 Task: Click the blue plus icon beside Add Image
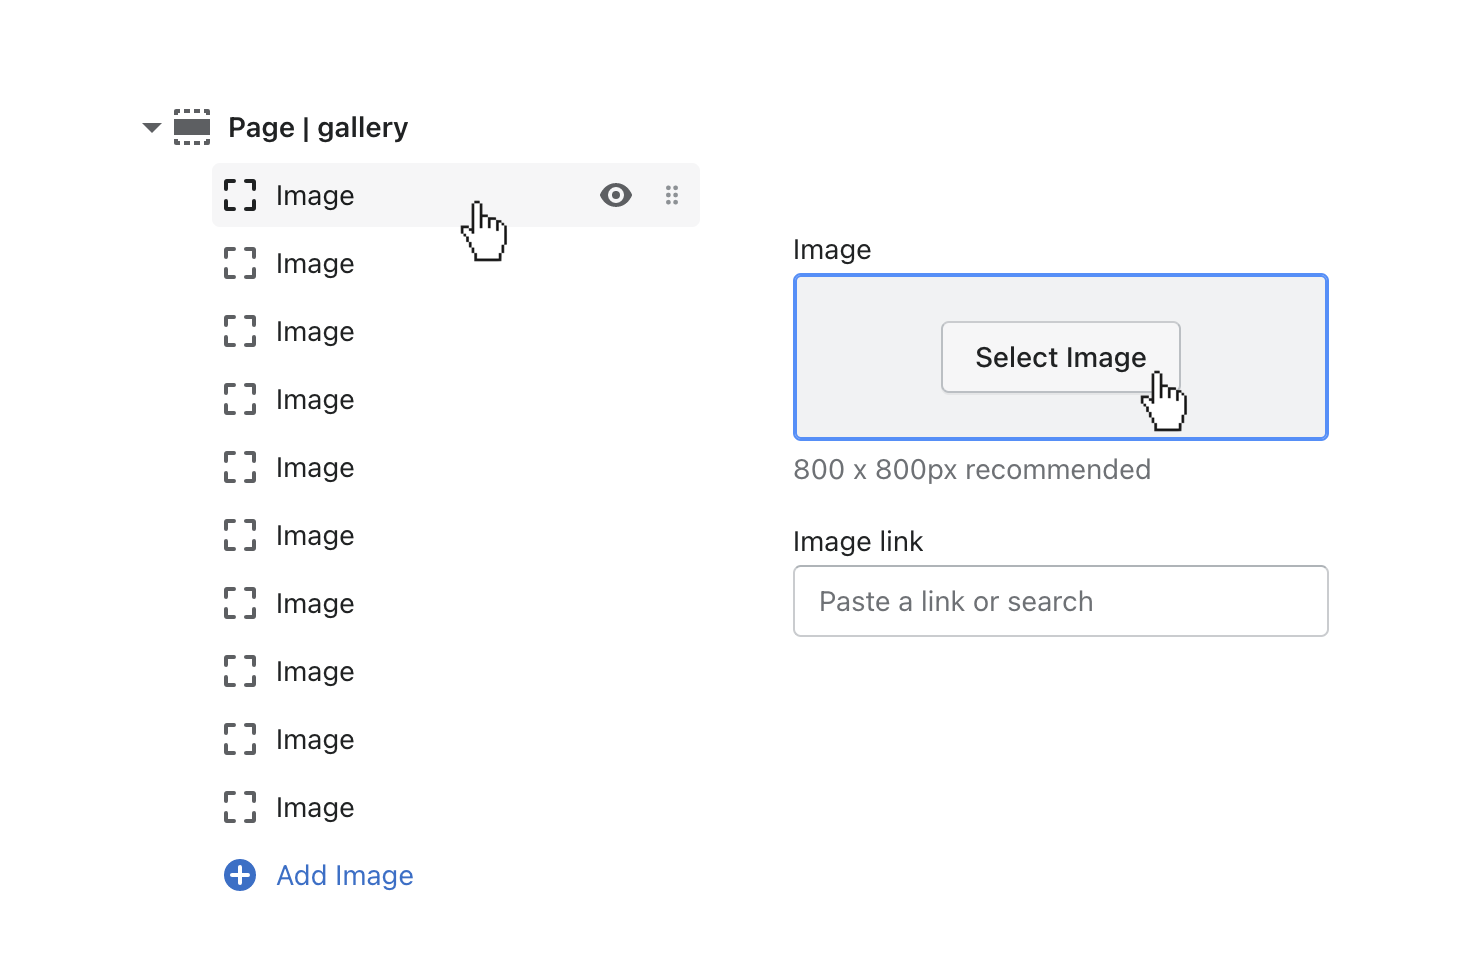[x=240, y=876]
